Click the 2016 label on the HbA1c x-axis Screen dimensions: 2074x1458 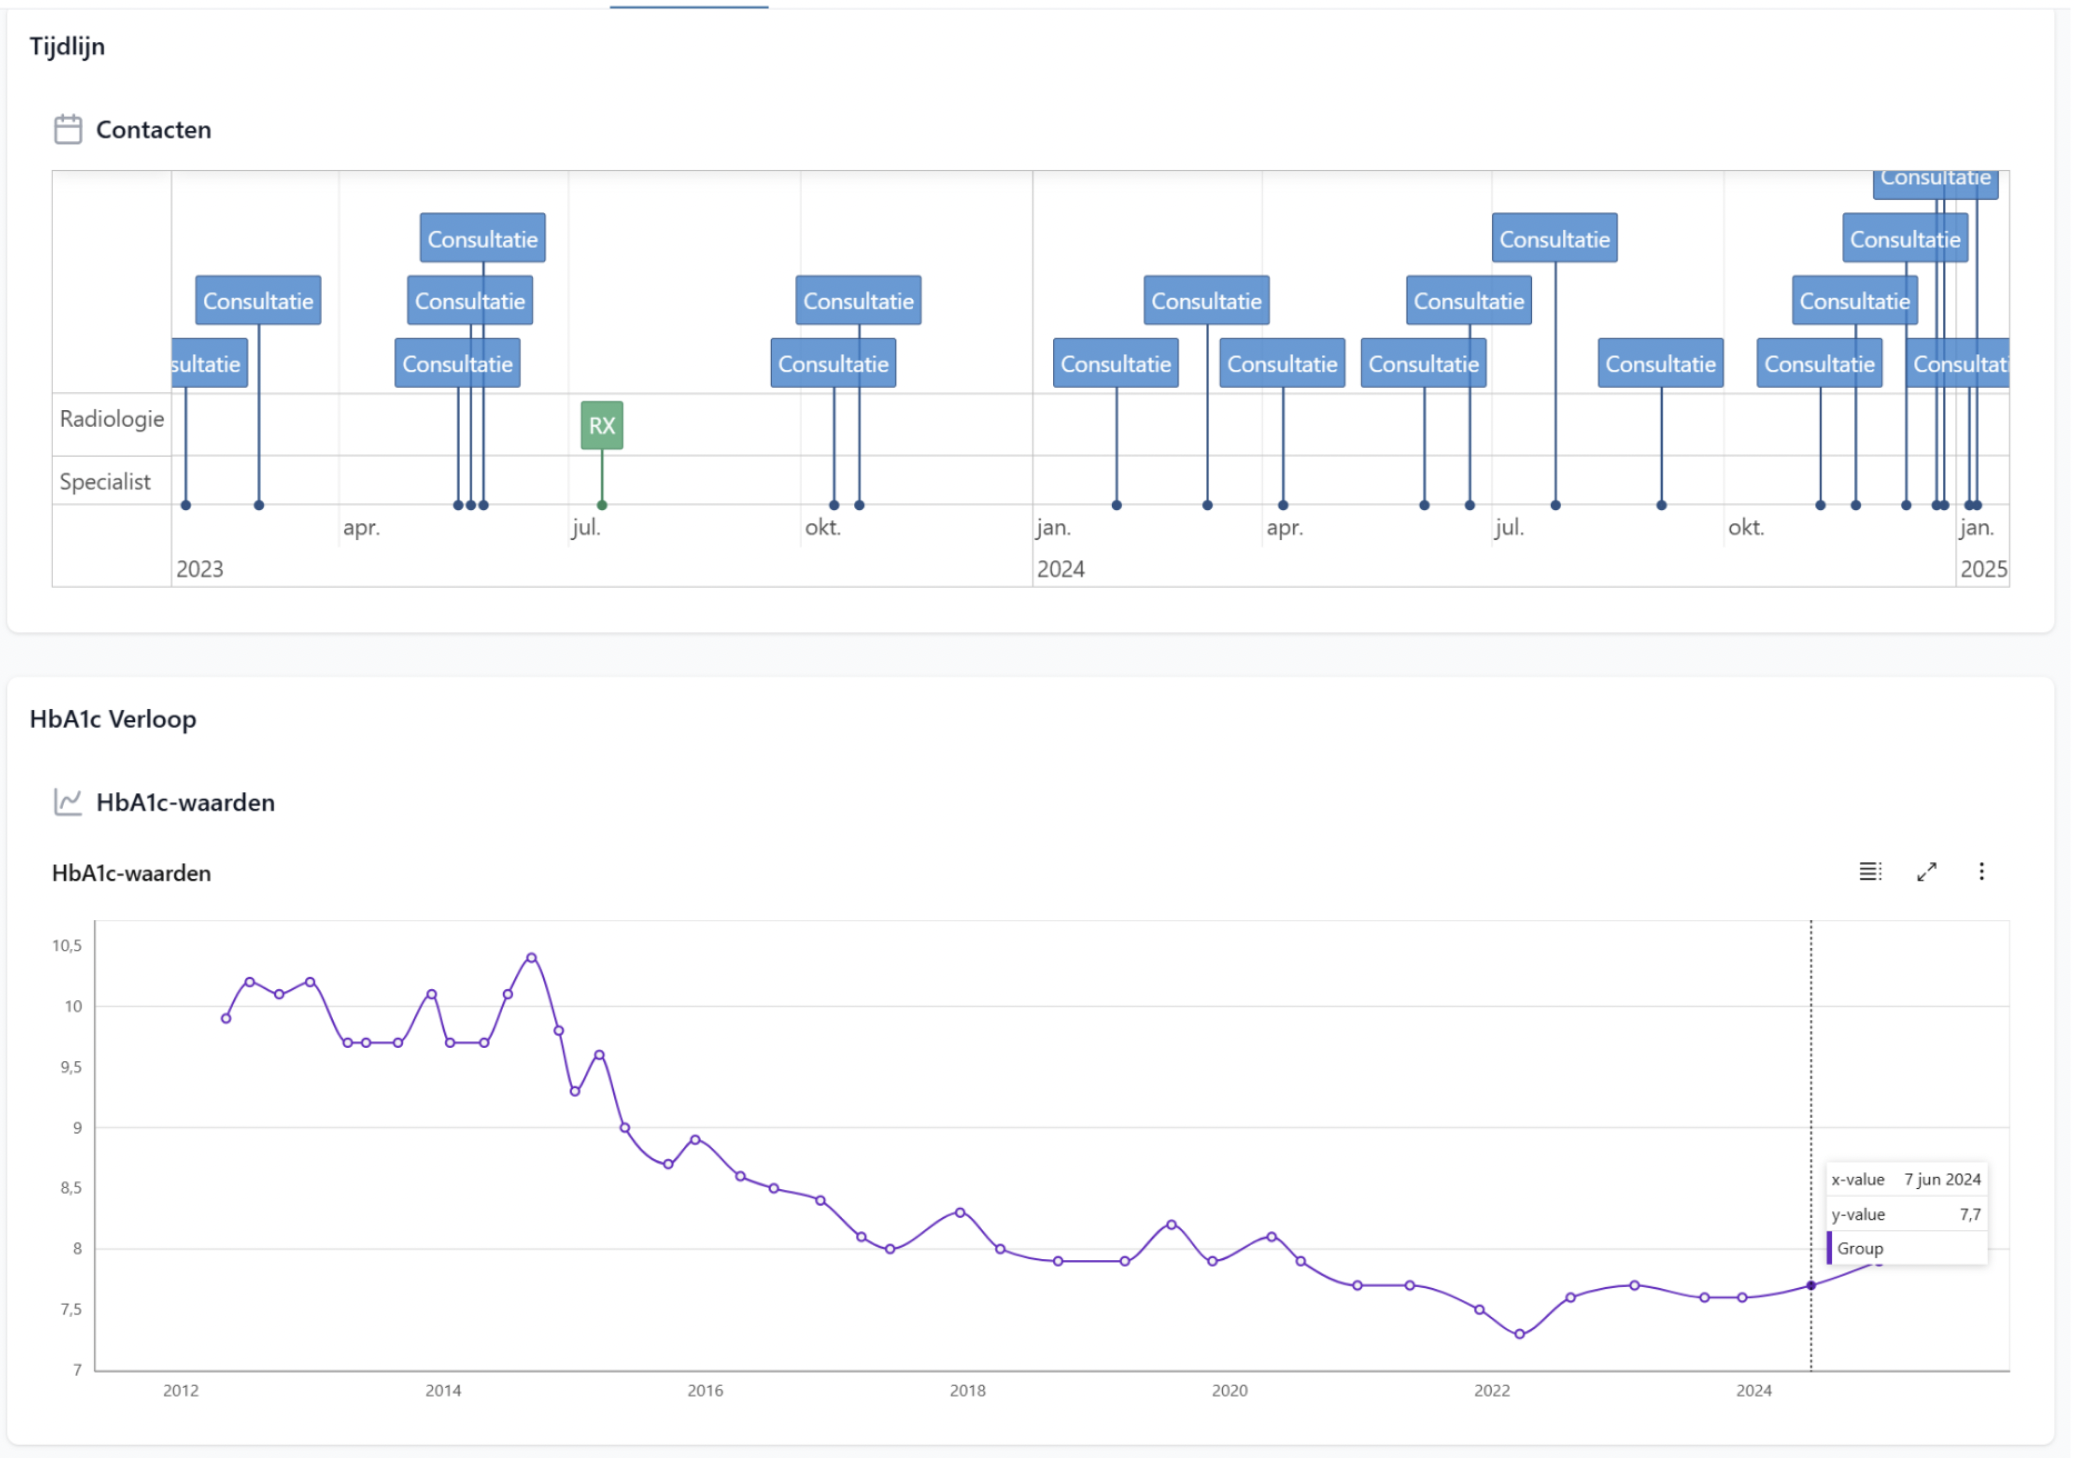(705, 1390)
